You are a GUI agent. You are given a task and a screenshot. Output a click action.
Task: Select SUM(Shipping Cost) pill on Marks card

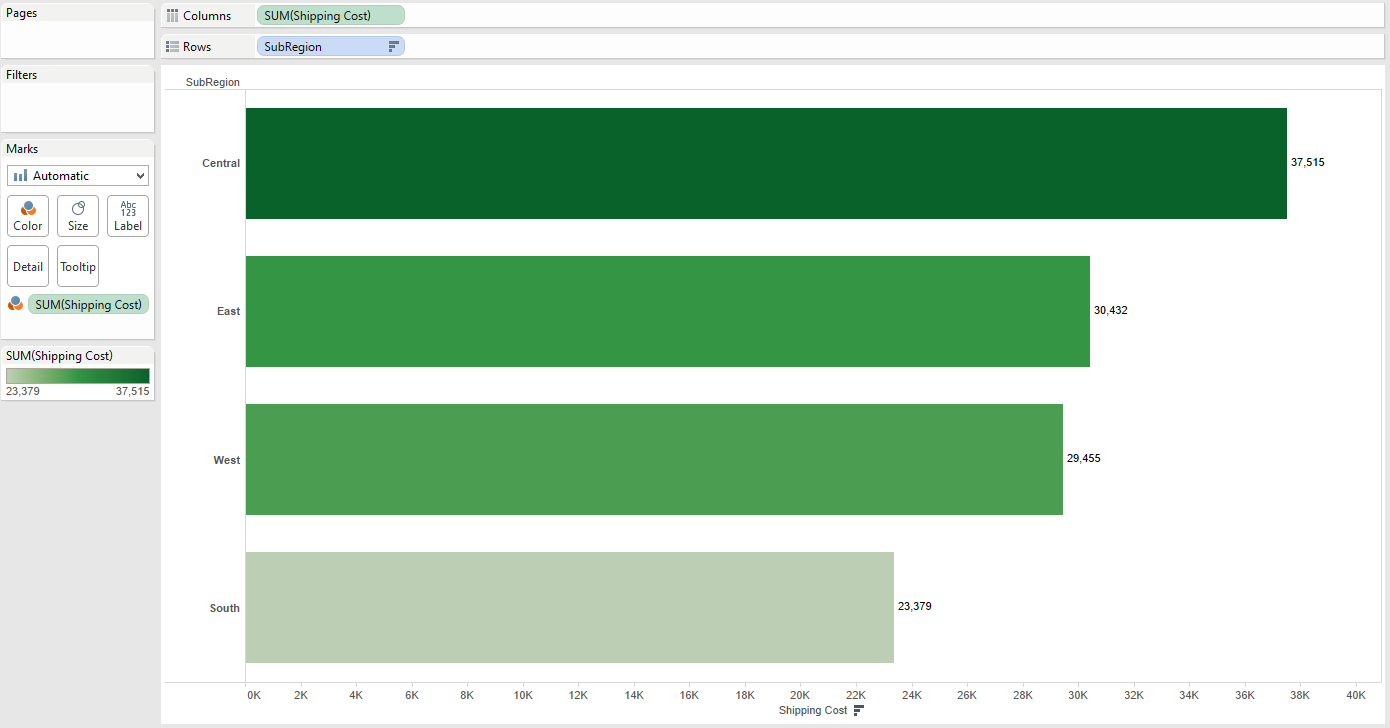coord(88,305)
